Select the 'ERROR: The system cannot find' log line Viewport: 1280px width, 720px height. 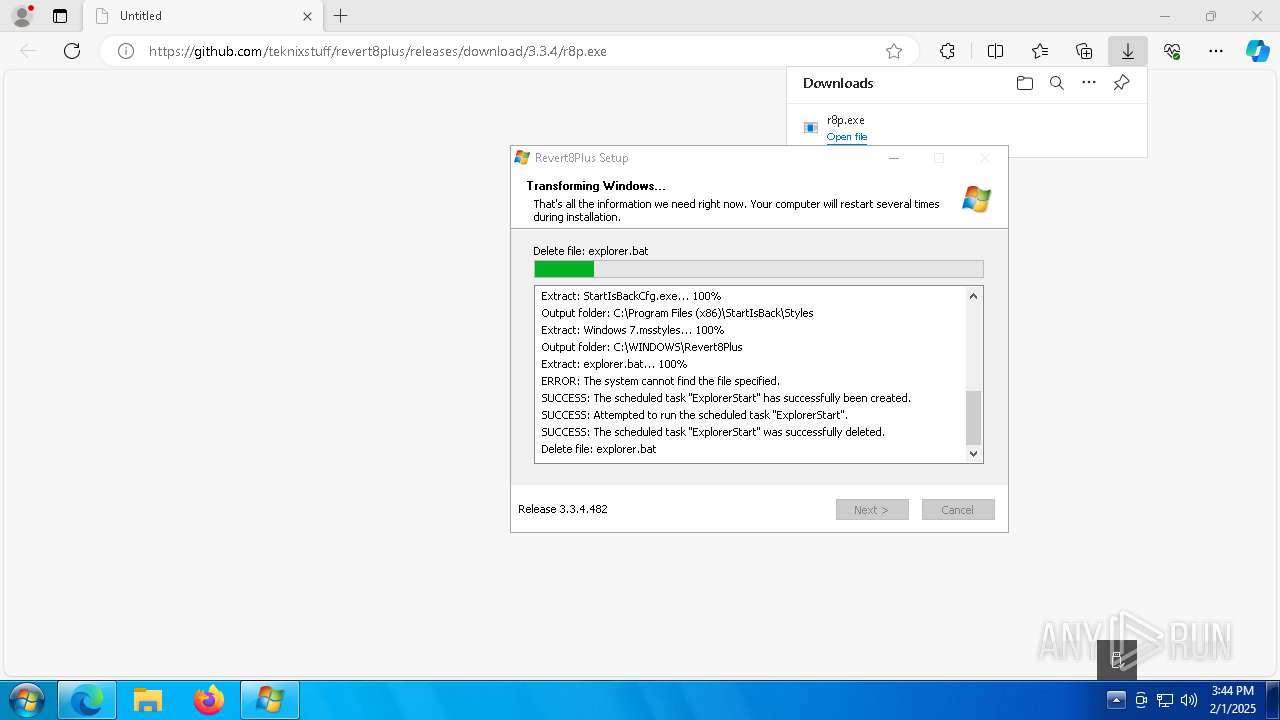click(x=660, y=381)
